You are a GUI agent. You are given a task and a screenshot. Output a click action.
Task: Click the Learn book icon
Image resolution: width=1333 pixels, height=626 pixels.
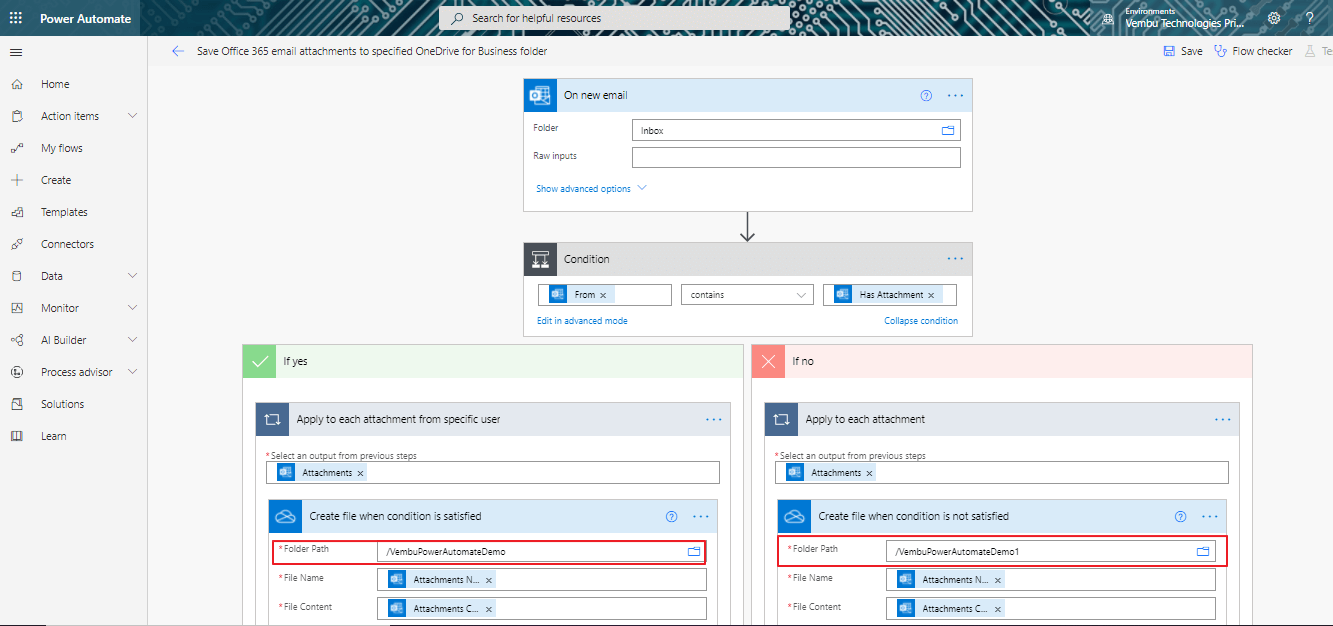(x=16, y=436)
